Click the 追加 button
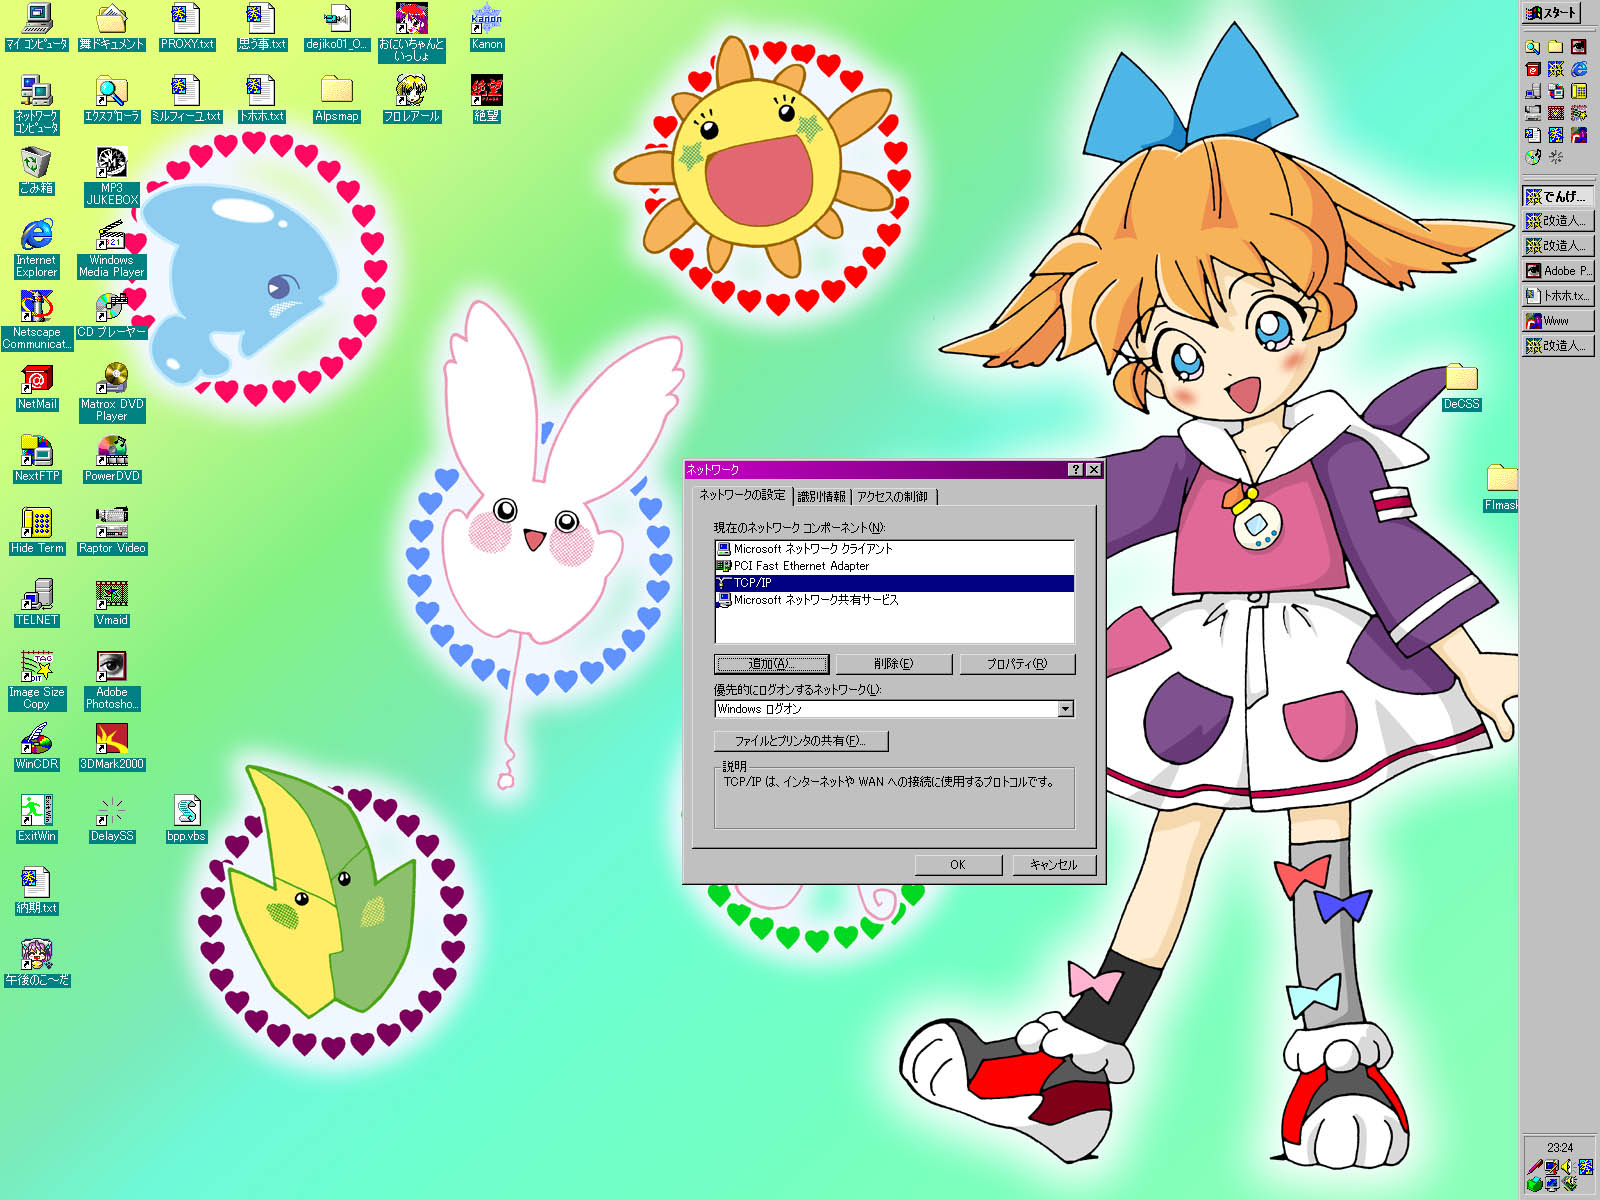The height and width of the screenshot is (1200, 1600). [x=771, y=664]
